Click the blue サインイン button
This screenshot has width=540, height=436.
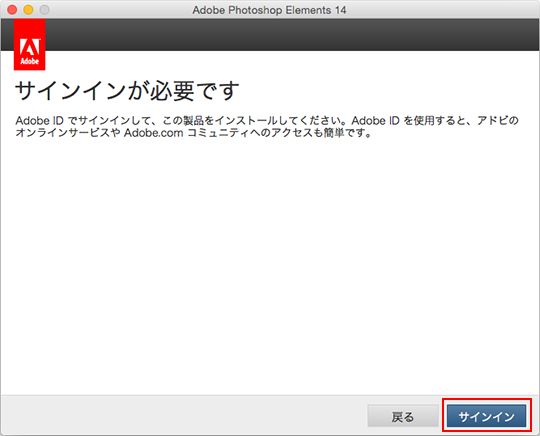486,416
